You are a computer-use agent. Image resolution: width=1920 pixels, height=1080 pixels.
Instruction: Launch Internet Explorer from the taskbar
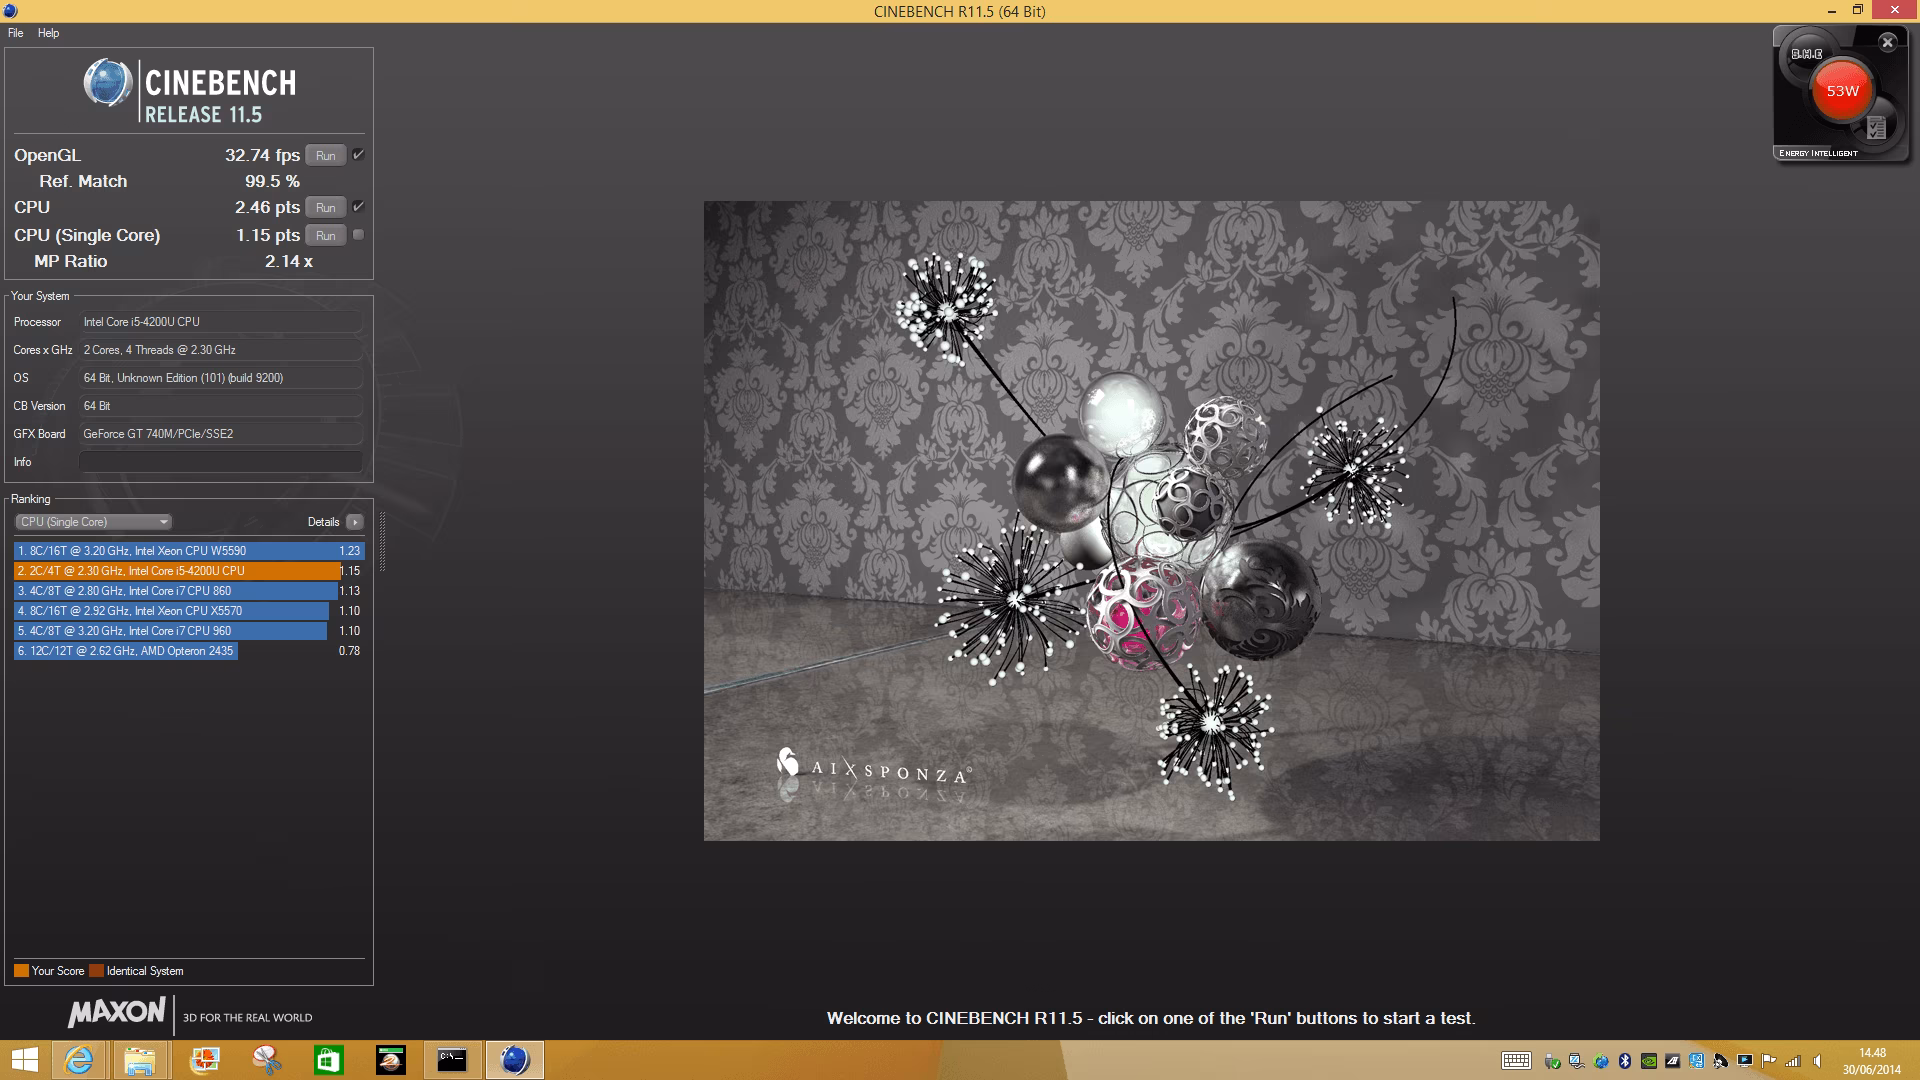pos(79,1060)
